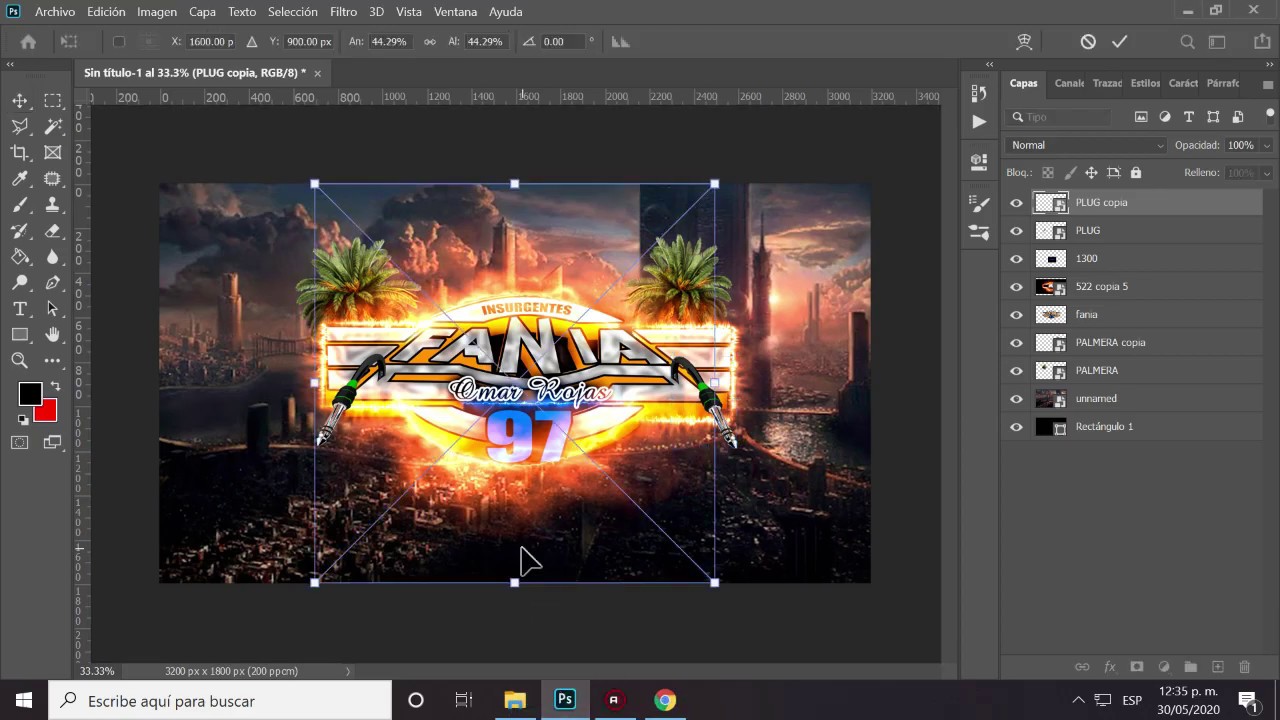Hide the Rectángulo 1 layer

tap(1017, 427)
